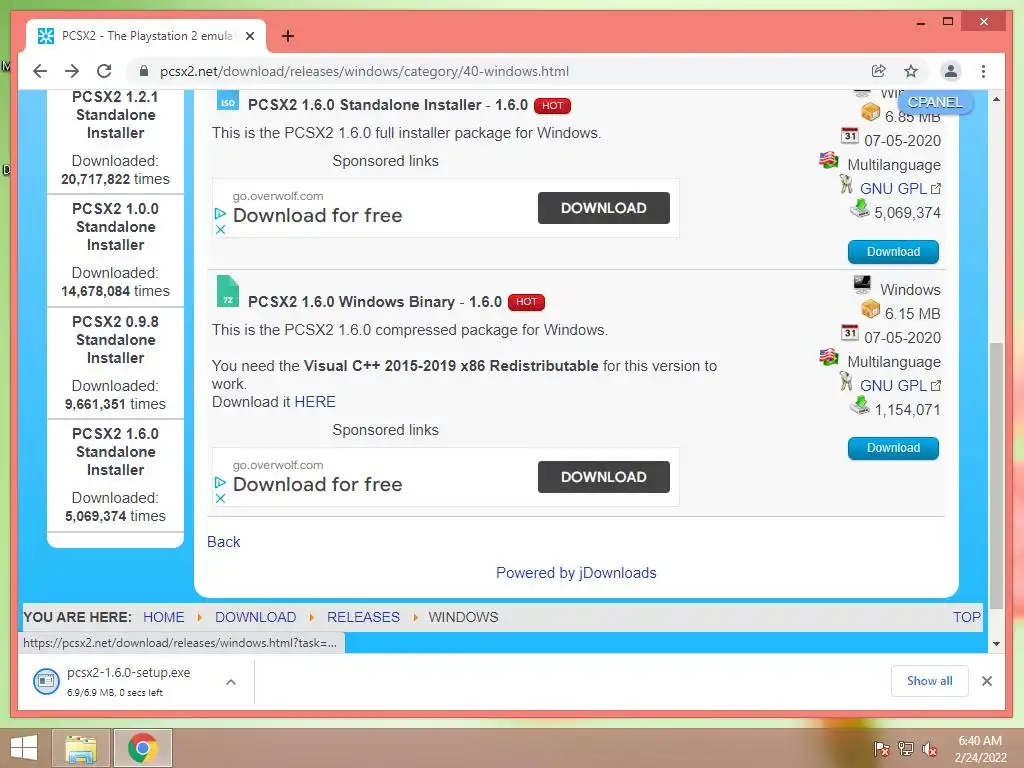Click the page scrollbar down arrow

pyautogui.click(x=996, y=644)
